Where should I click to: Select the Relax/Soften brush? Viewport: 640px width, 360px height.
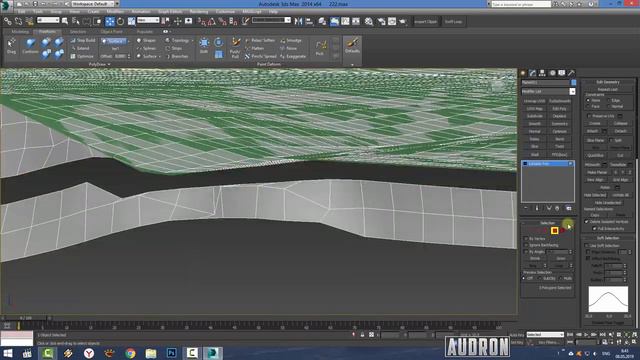pyautogui.click(x=260, y=40)
